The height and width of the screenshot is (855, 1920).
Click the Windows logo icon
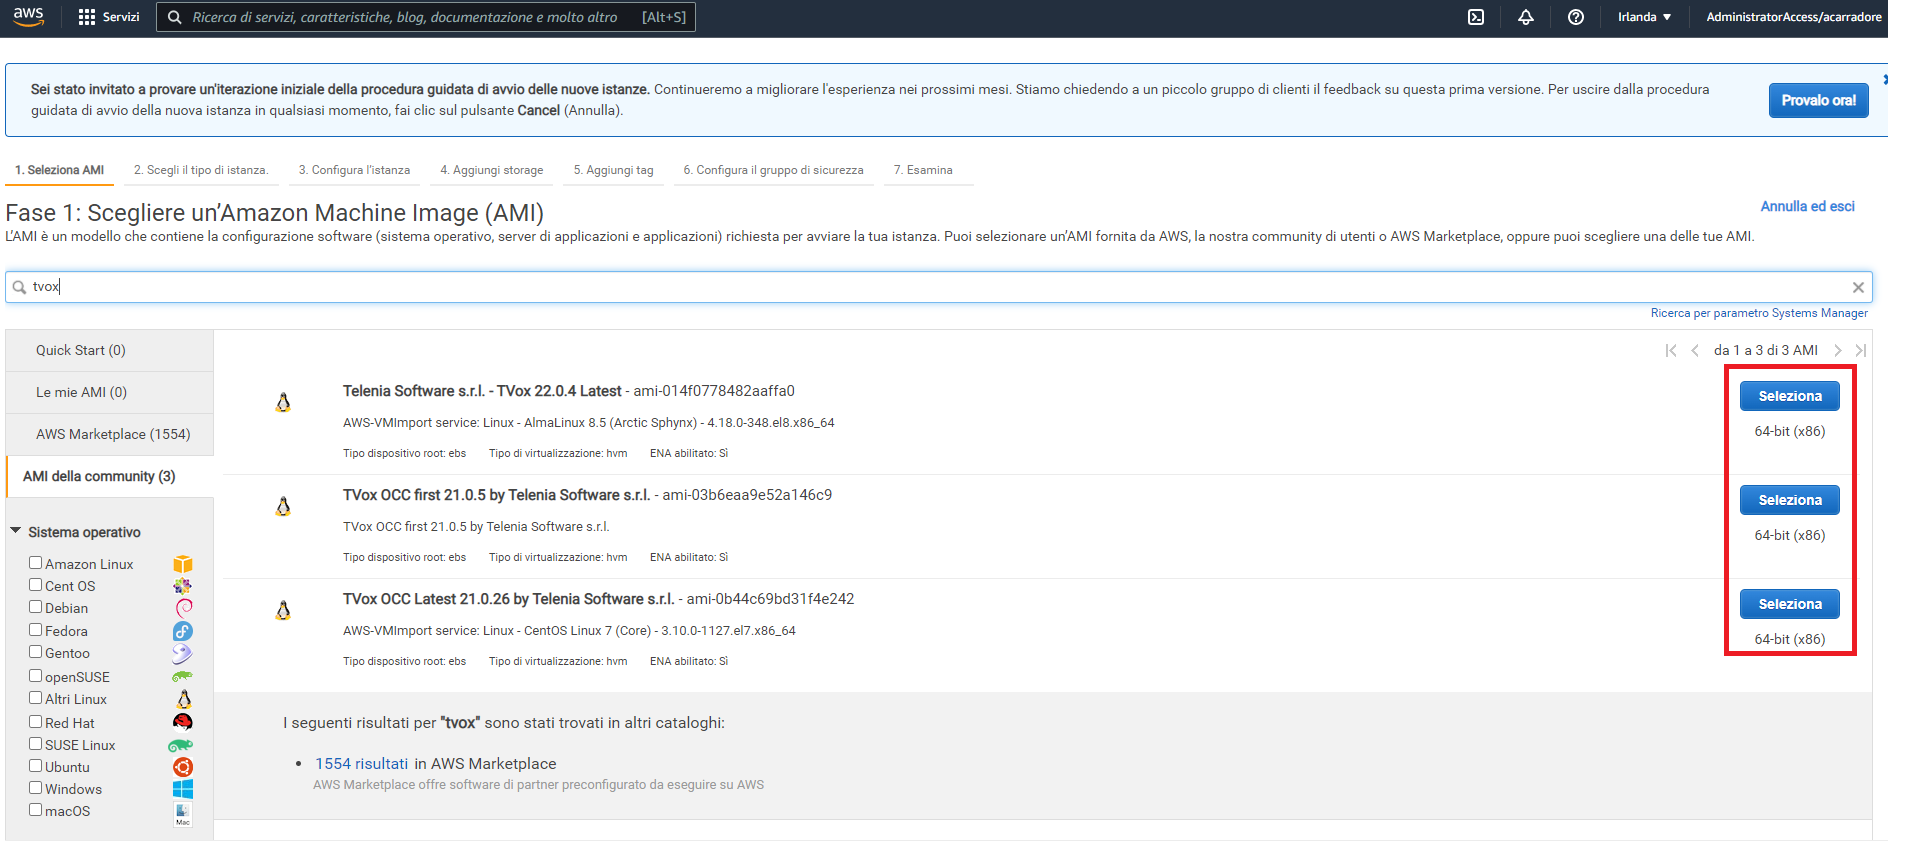(x=183, y=789)
